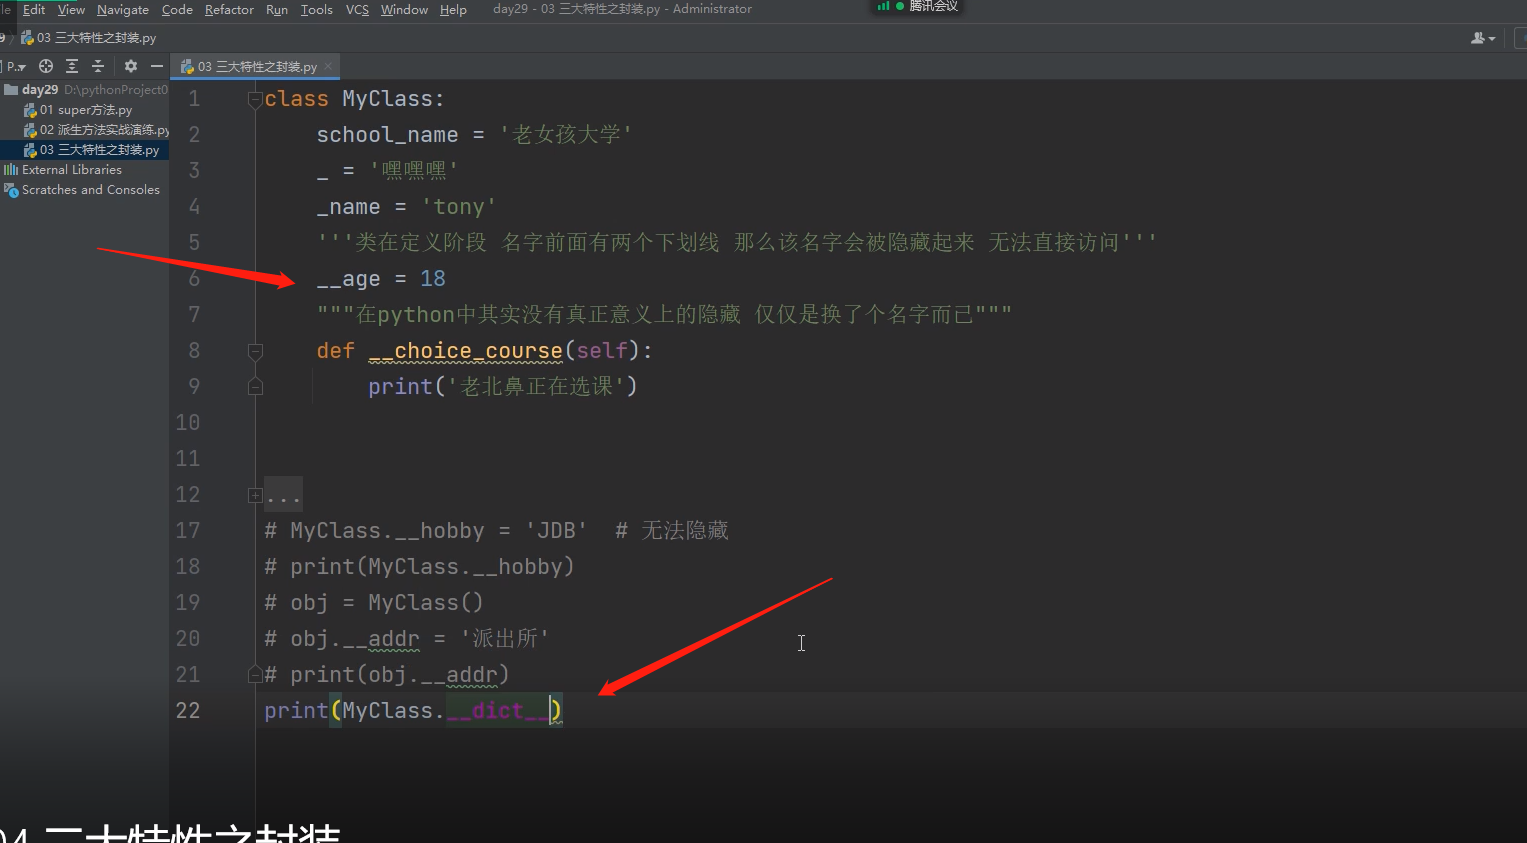Click the '老女孩大学' string literal
1527x843 pixels.
566,135
